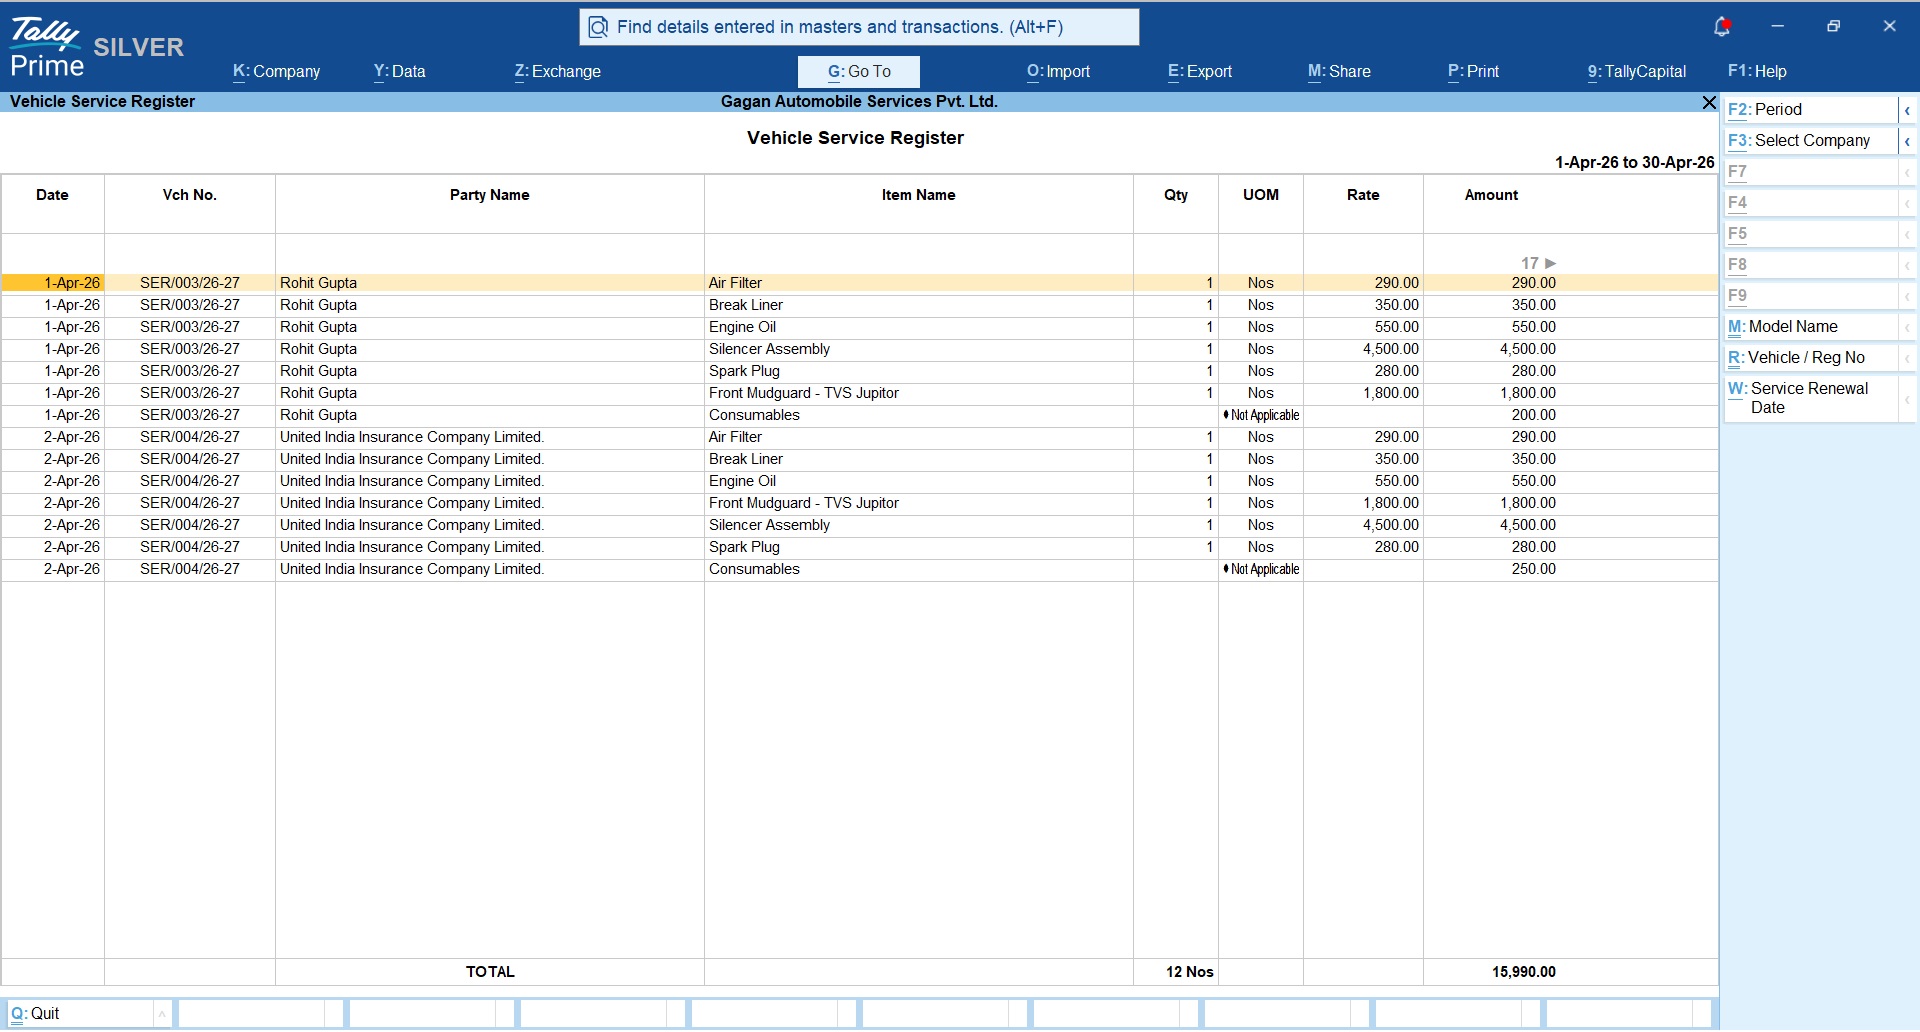Image resolution: width=1920 pixels, height=1032 pixels.
Task: Click the W: Service Renewal Date button
Action: click(x=1810, y=398)
